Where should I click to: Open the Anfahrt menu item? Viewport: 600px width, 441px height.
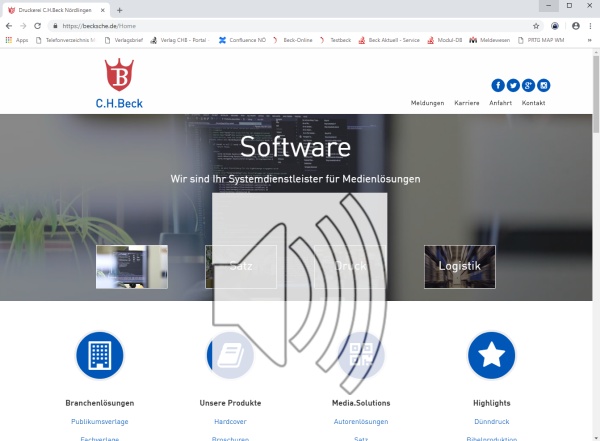500,103
